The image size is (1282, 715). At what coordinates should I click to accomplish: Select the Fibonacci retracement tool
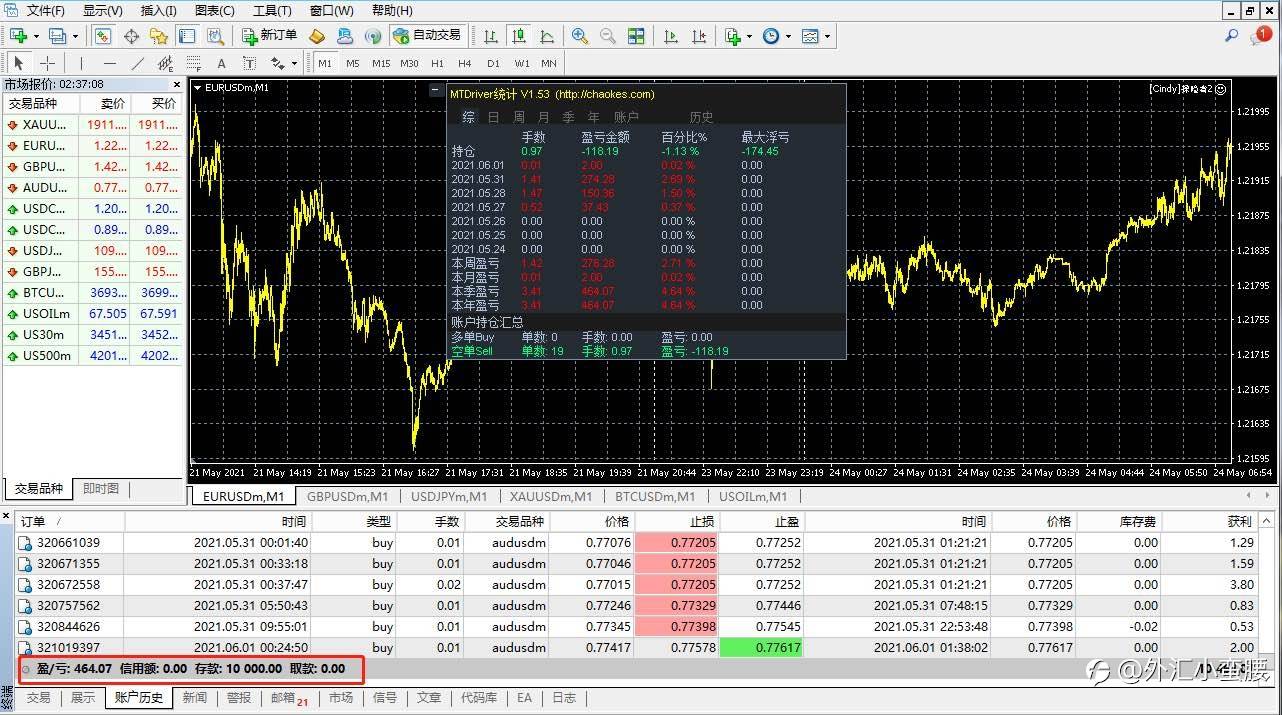point(194,63)
